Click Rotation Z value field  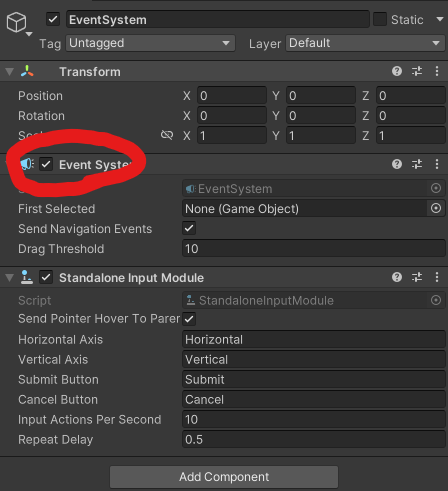411,116
